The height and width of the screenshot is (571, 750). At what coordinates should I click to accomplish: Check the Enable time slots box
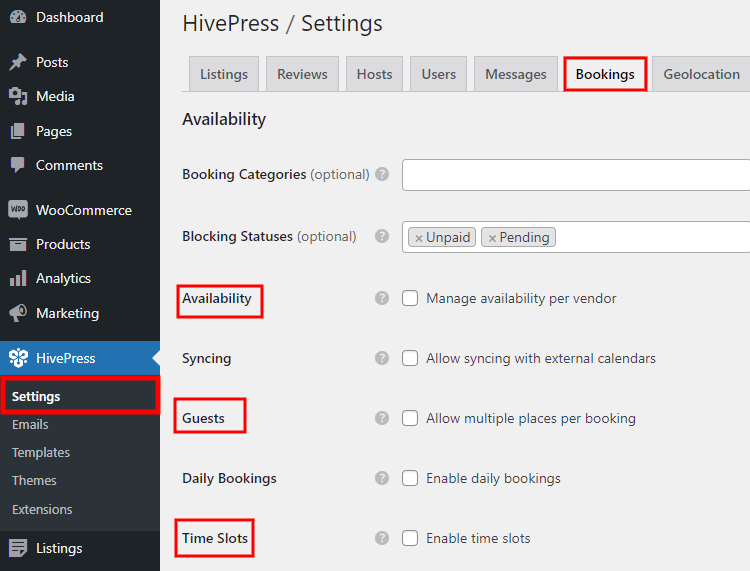(410, 538)
